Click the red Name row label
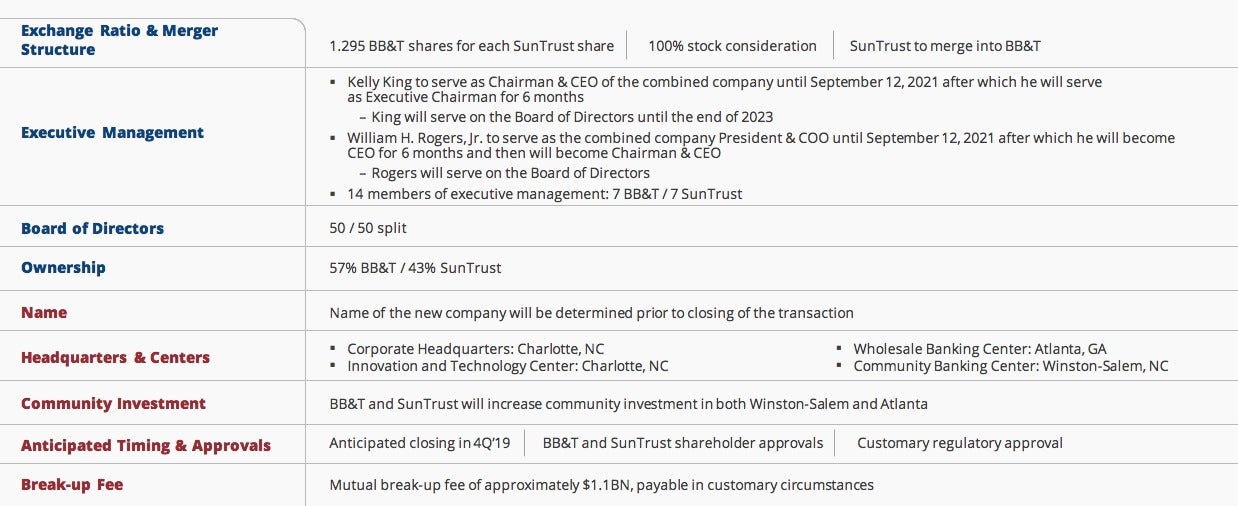Screen dimensions: 1238x506 click(x=44, y=312)
